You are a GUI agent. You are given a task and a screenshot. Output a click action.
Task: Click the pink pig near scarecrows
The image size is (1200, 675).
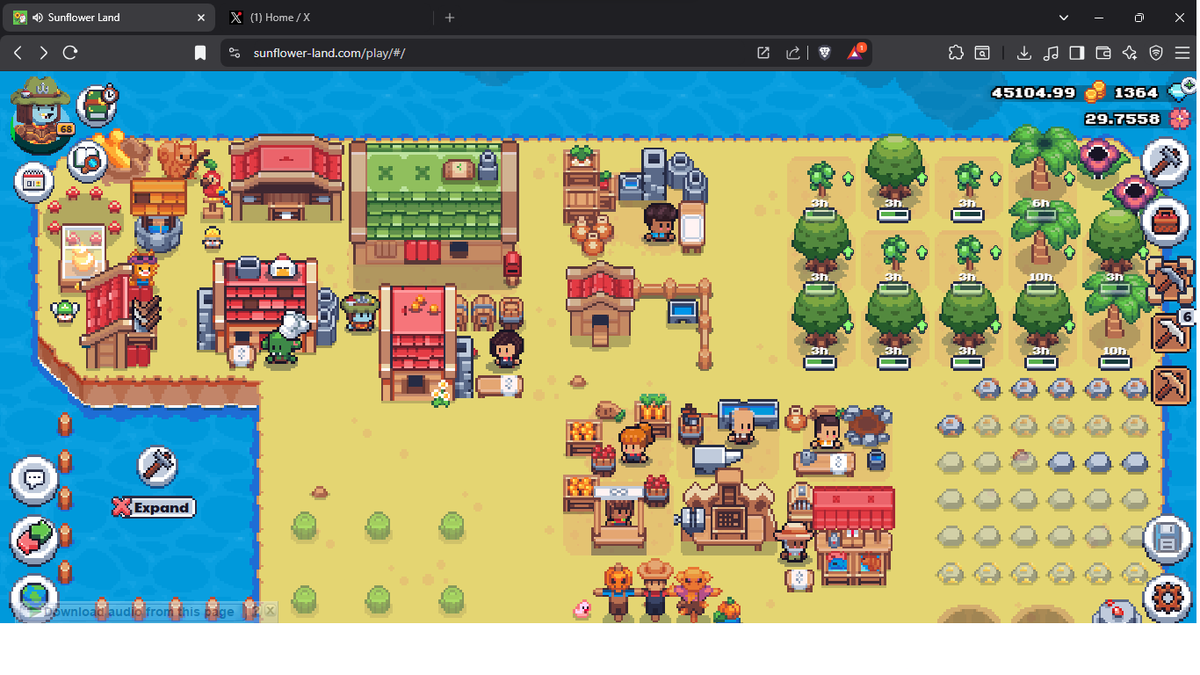pyautogui.click(x=582, y=608)
